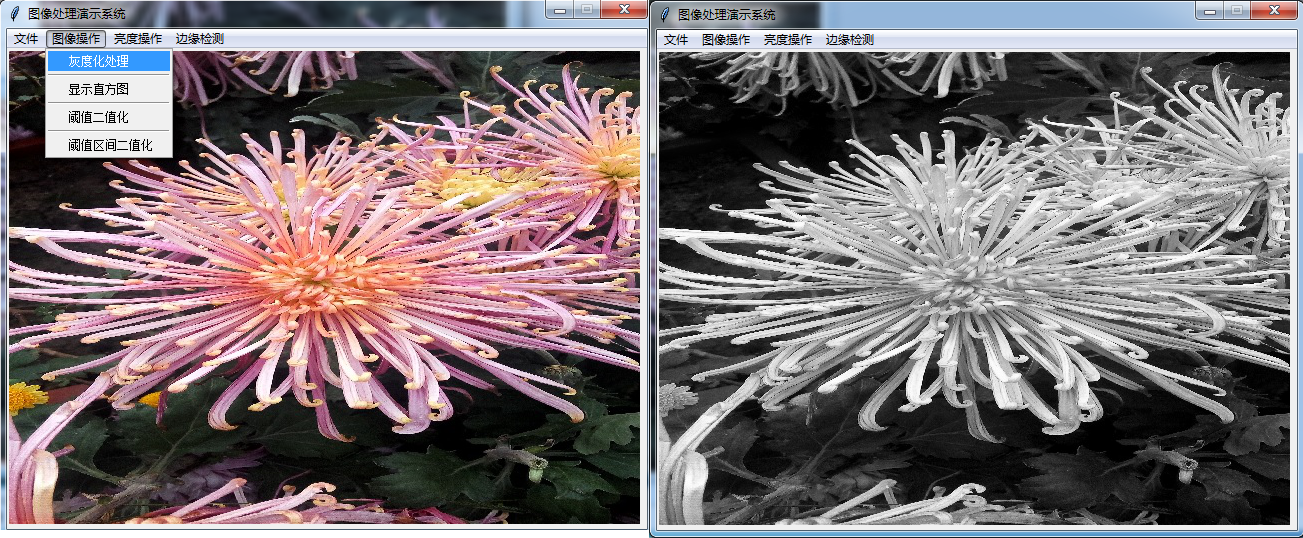The height and width of the screenshot is (538, 1303).
Task: Click the colored chrysanthemum image in left window
Action: pos(324,287)
